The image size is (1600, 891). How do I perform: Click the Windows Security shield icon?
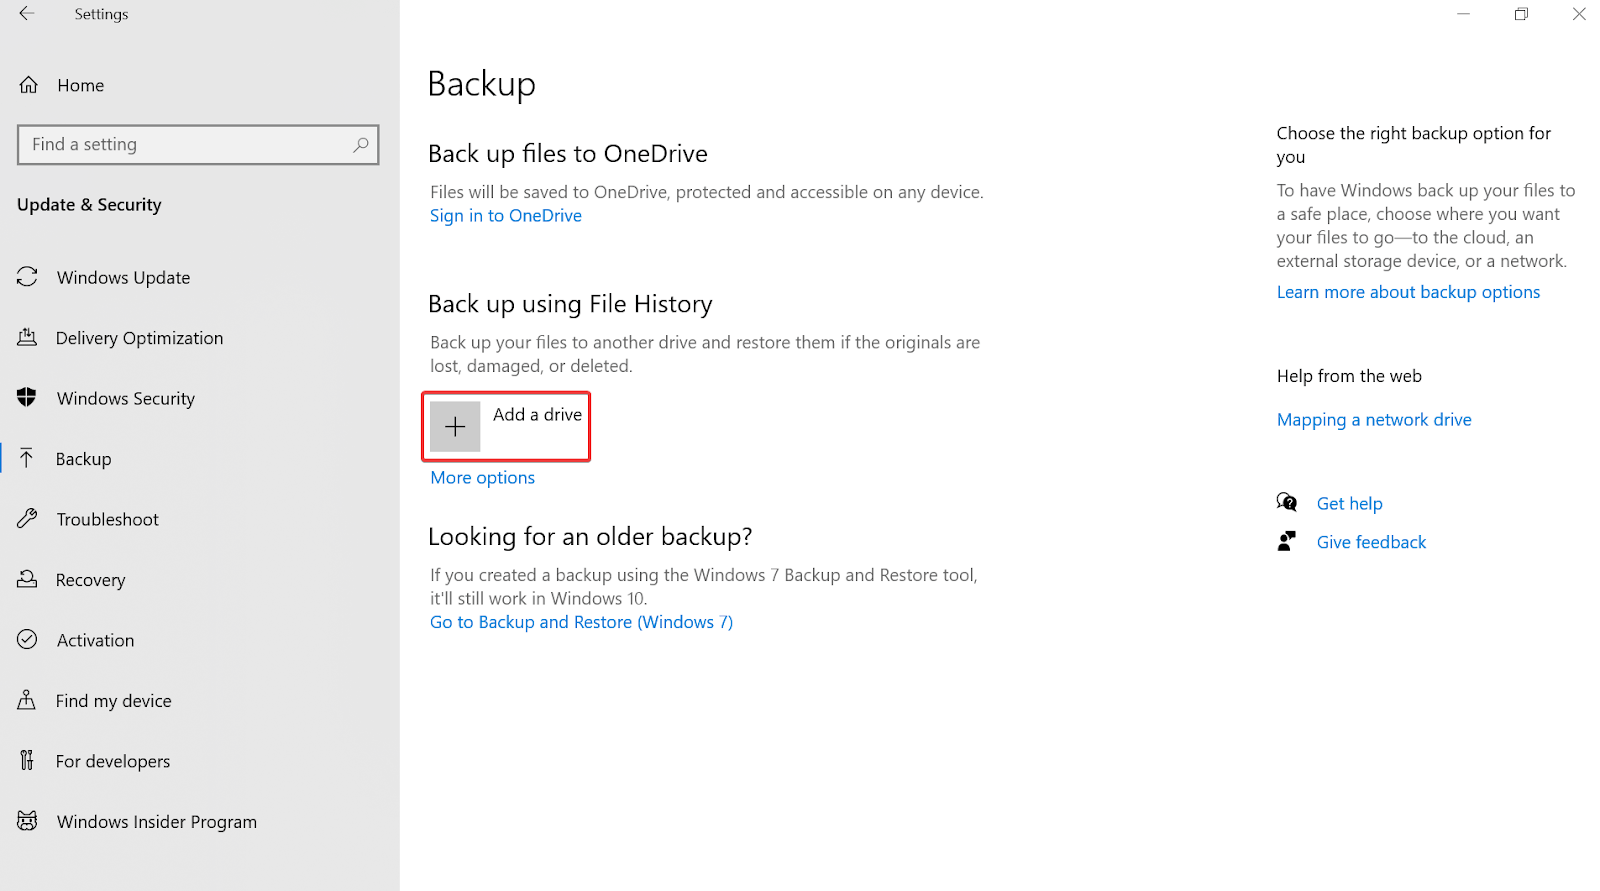click(x=27, y=398)
